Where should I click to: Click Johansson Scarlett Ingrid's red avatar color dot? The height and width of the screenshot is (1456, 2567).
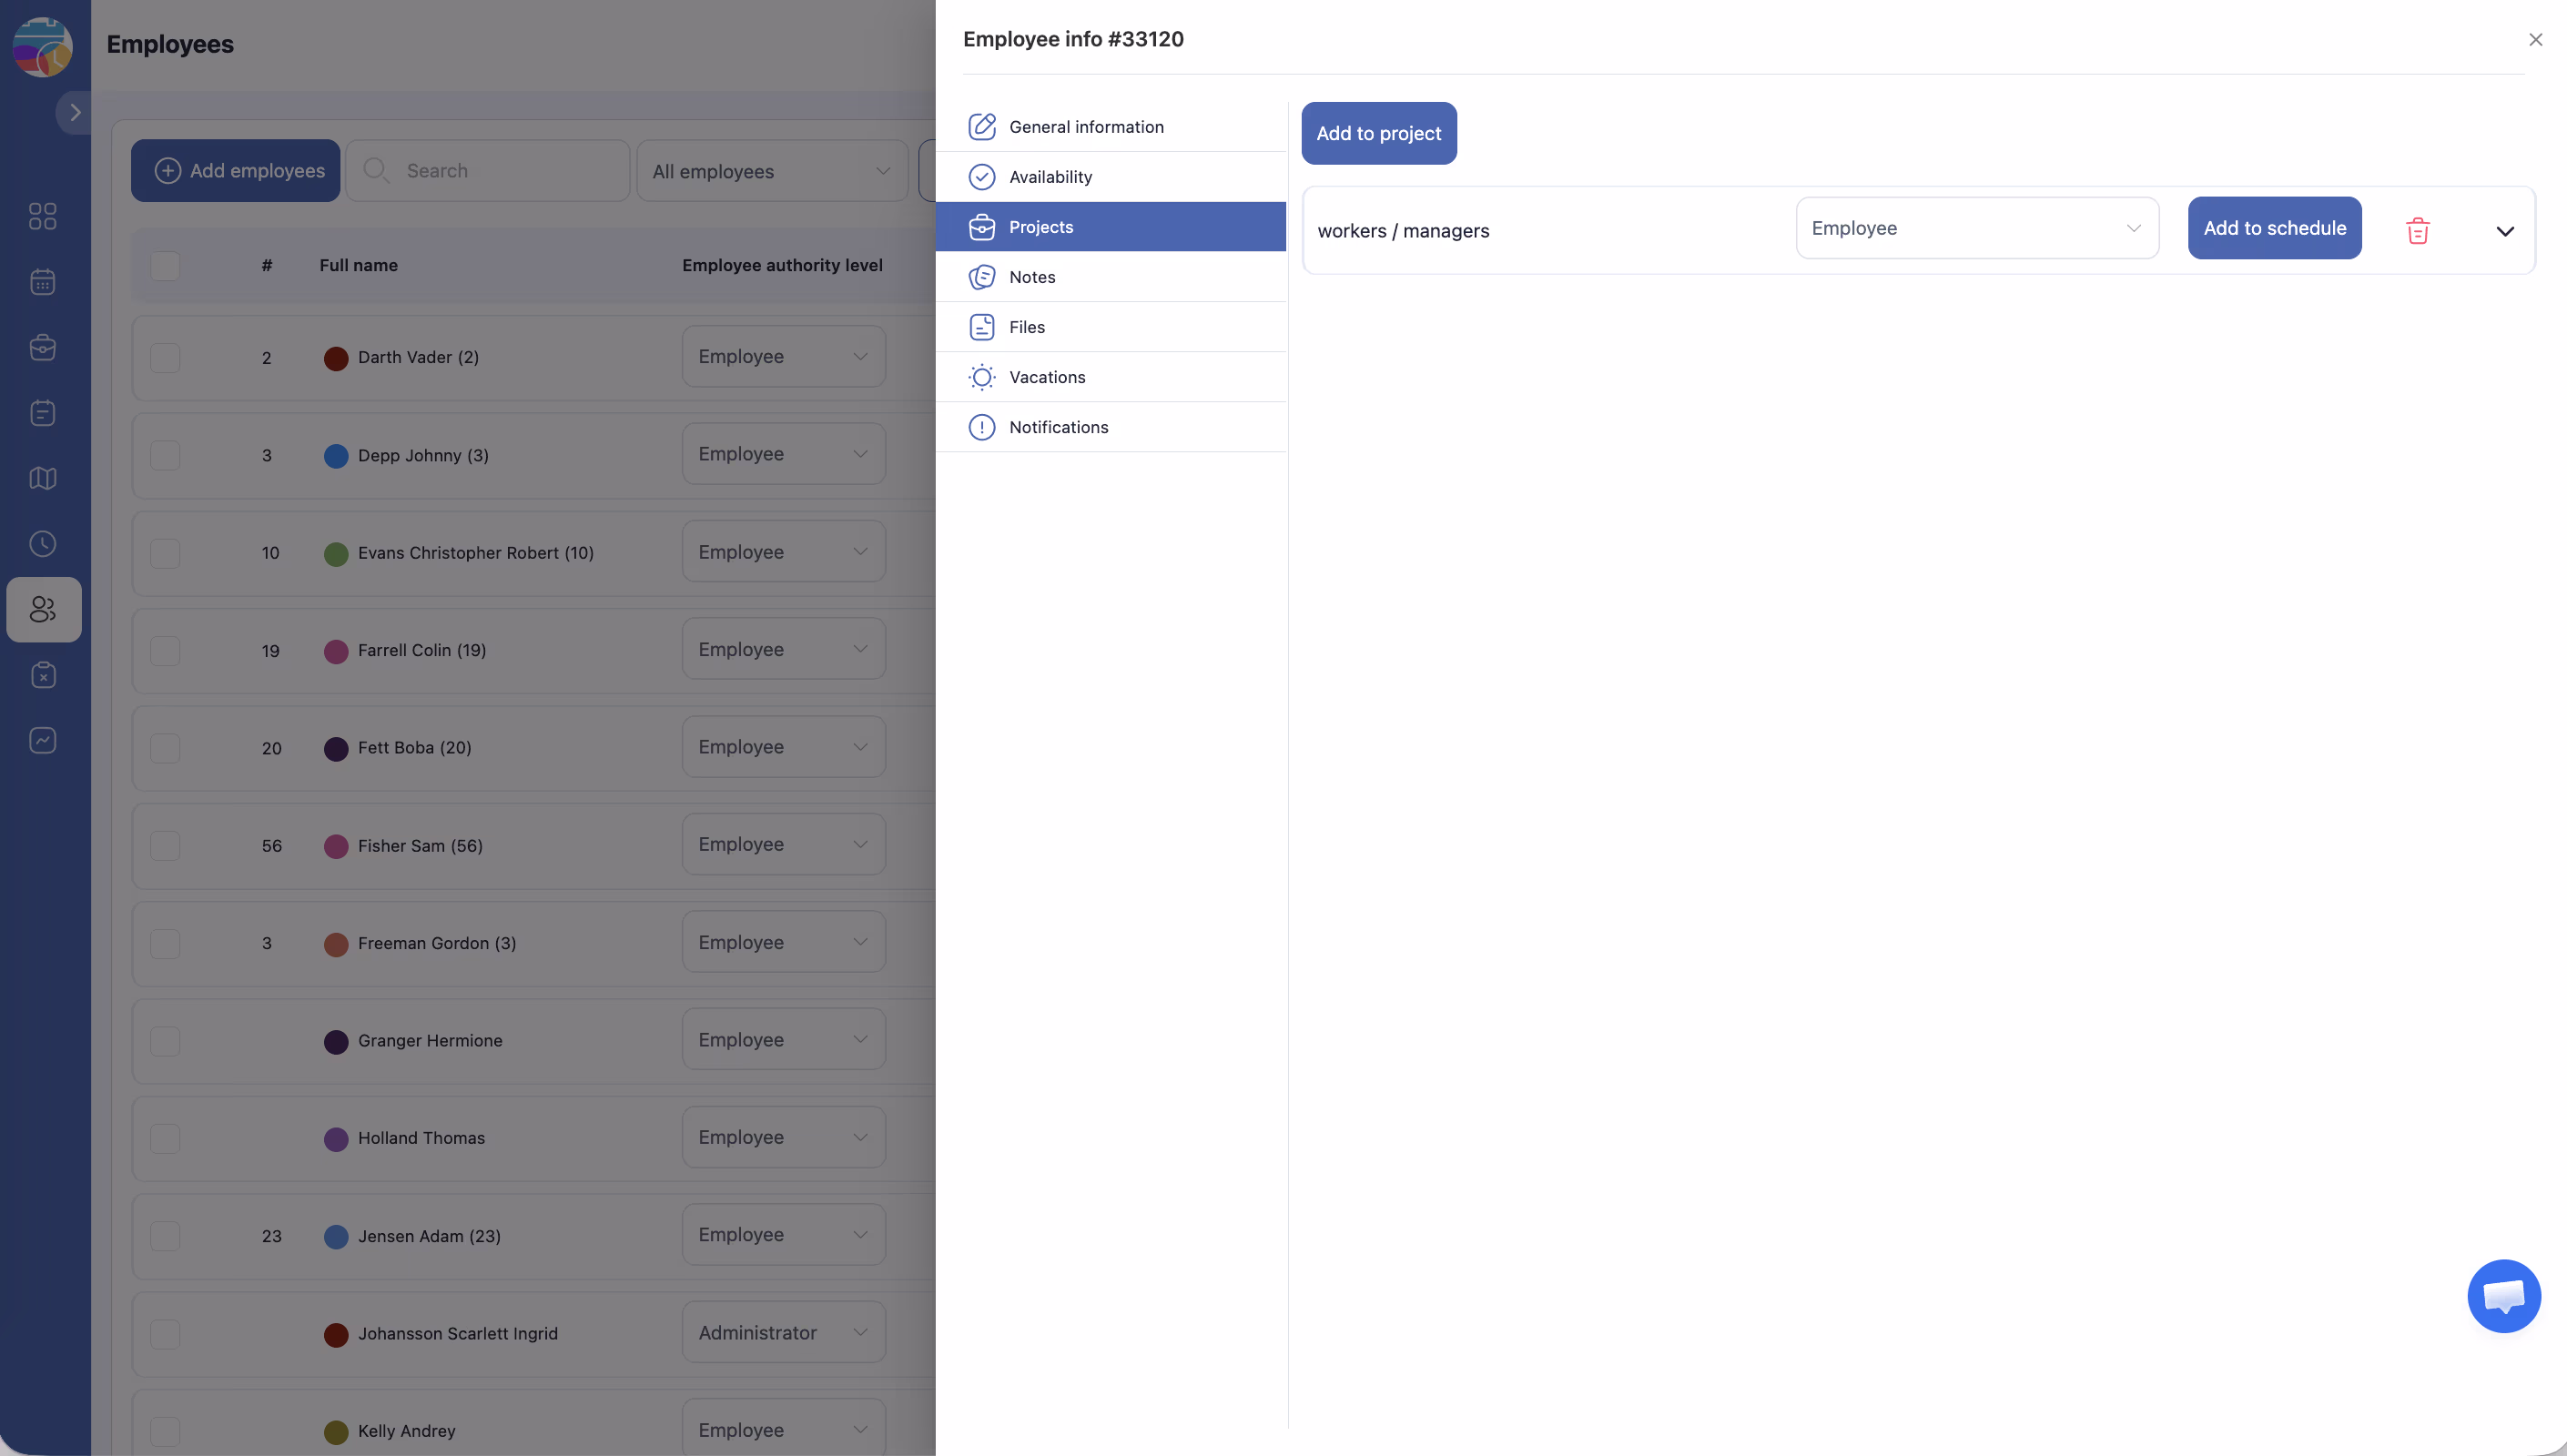pos(336,1334)
